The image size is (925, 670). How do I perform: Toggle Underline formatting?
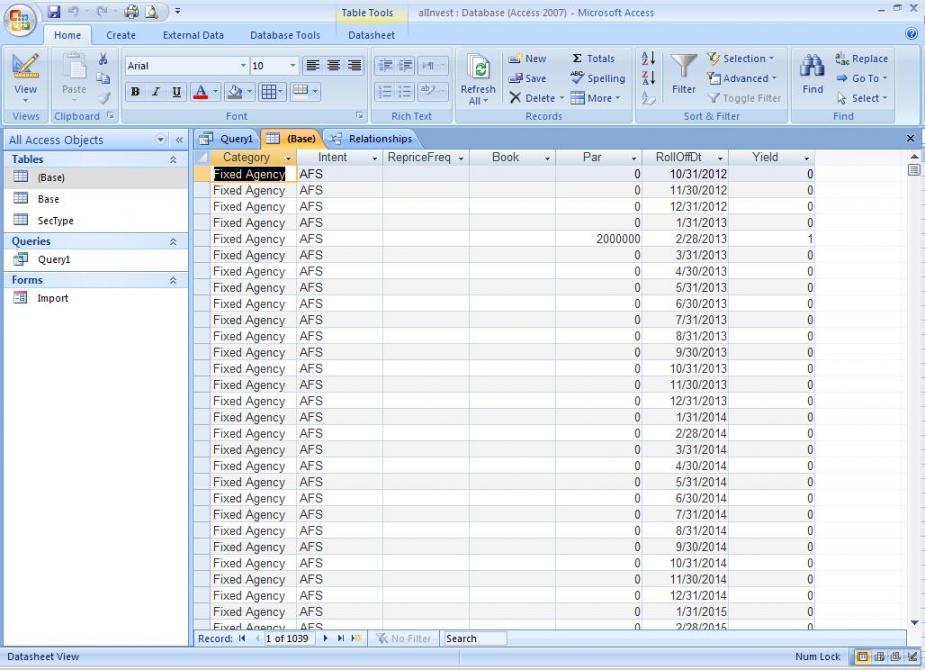(176, 91)
